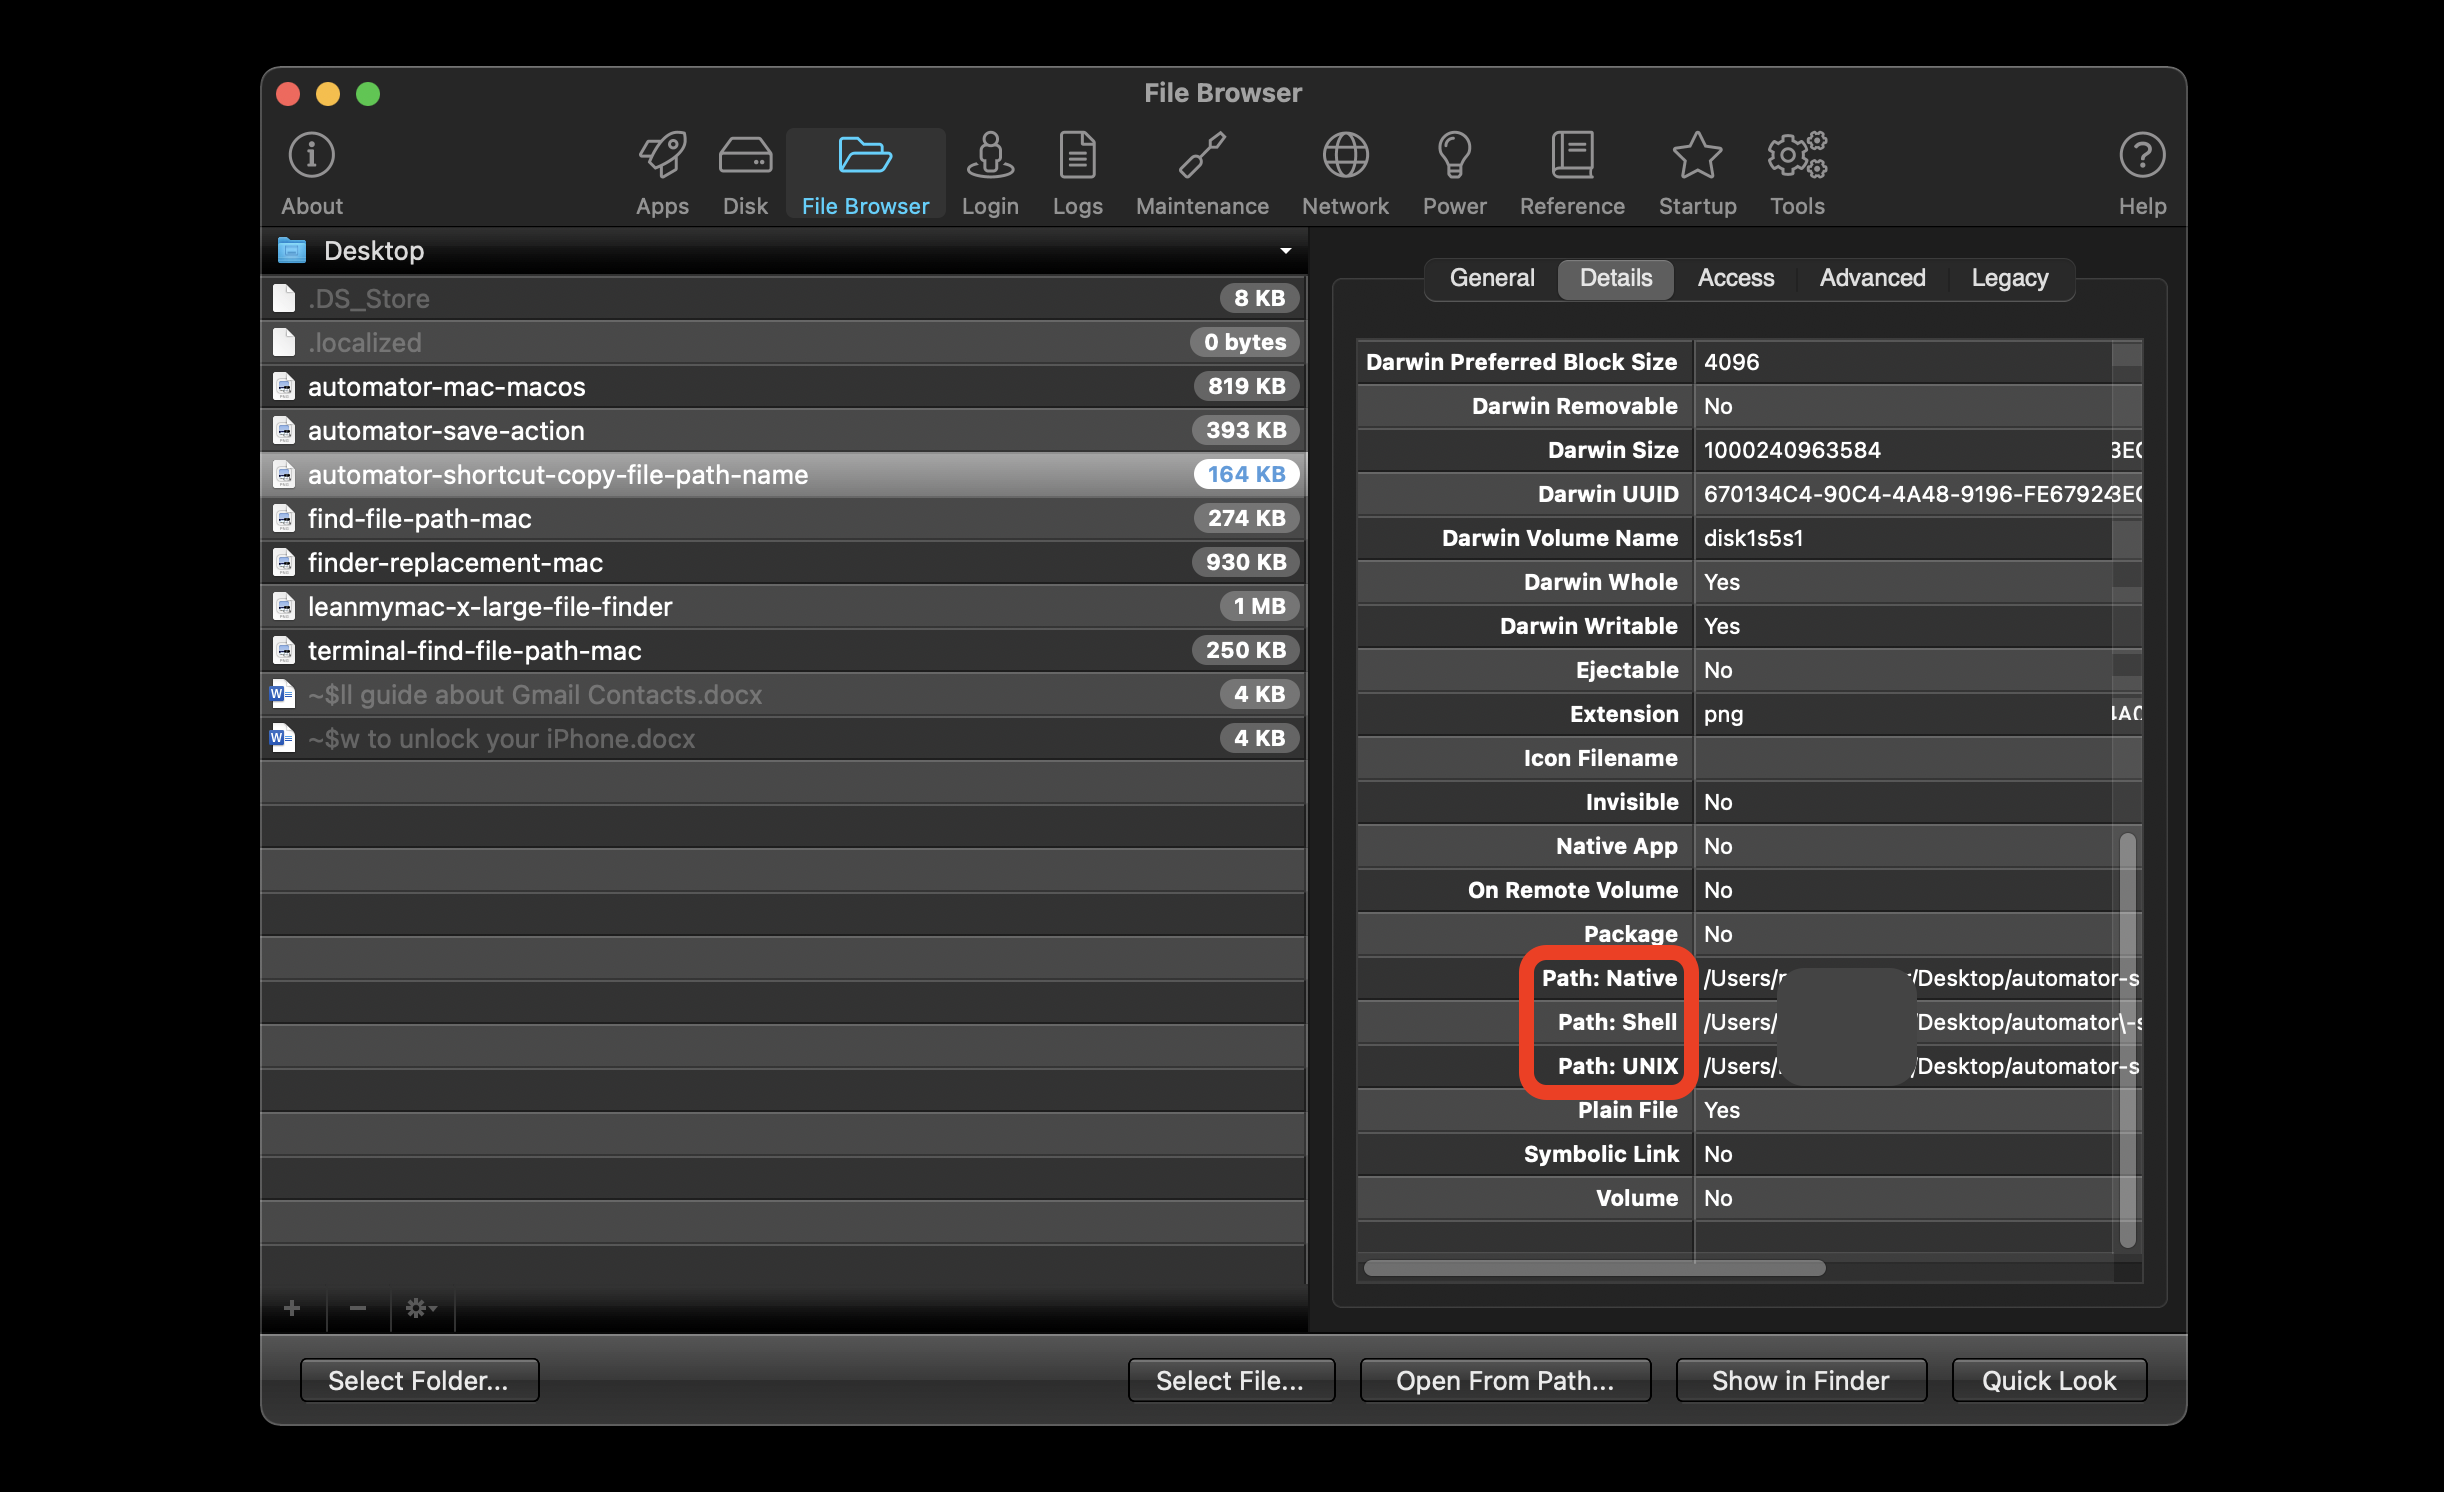This screenshot has width=2444, height=1492.
Task: Switch to the Access tab
Action: click(1735, 278)
